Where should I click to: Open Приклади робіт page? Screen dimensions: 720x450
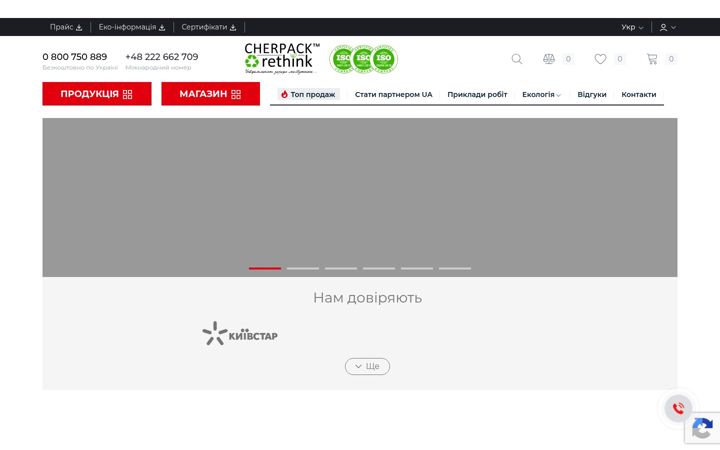(x=477, y=95)
